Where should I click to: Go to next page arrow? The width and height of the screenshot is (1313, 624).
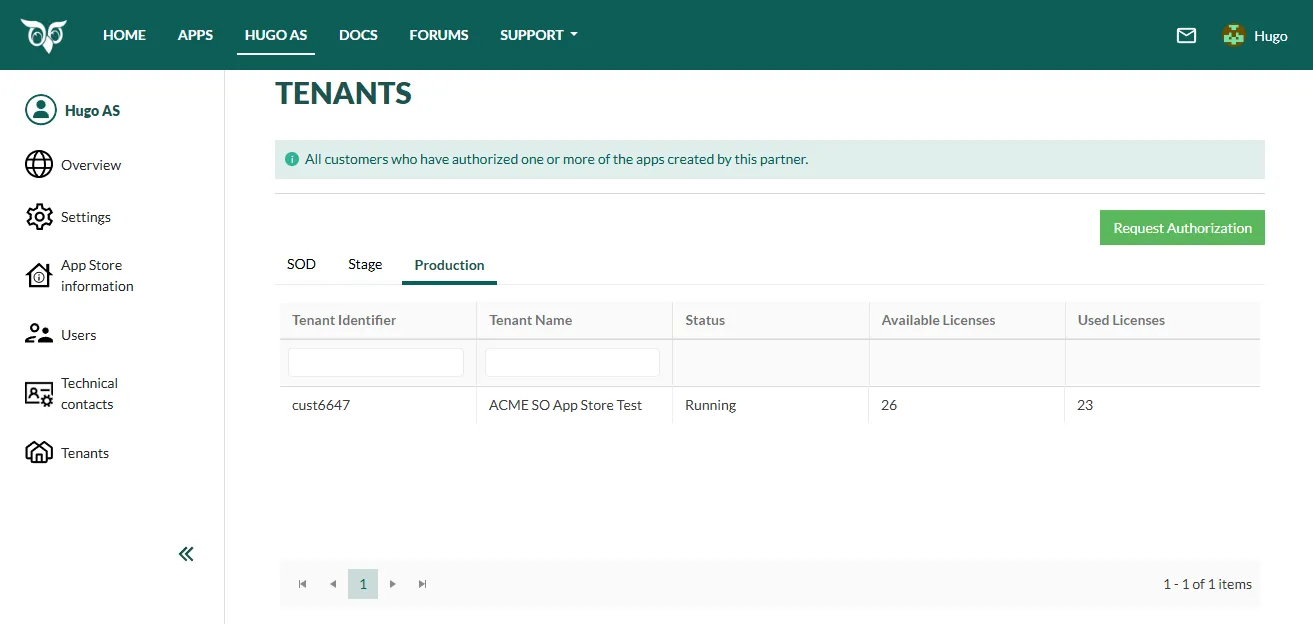click(x=393, y=584)
